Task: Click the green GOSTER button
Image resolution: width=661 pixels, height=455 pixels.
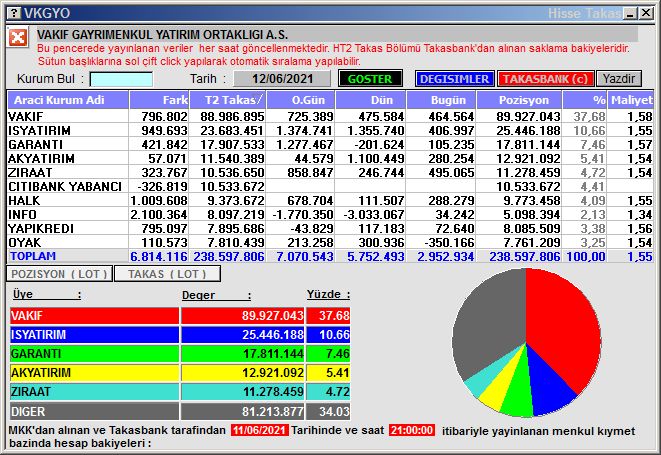Action: pyautogui.click(x=370, y=79)
